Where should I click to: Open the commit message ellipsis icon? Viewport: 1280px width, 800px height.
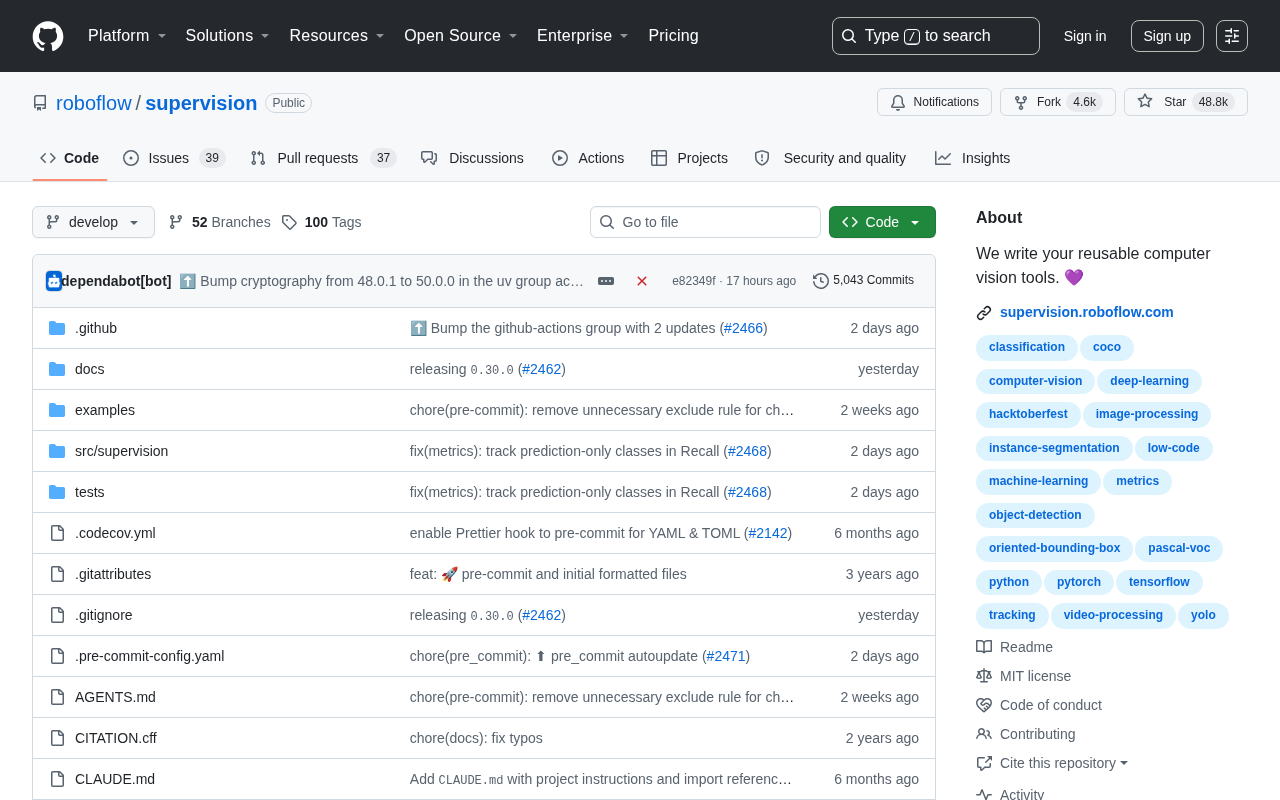606,281
